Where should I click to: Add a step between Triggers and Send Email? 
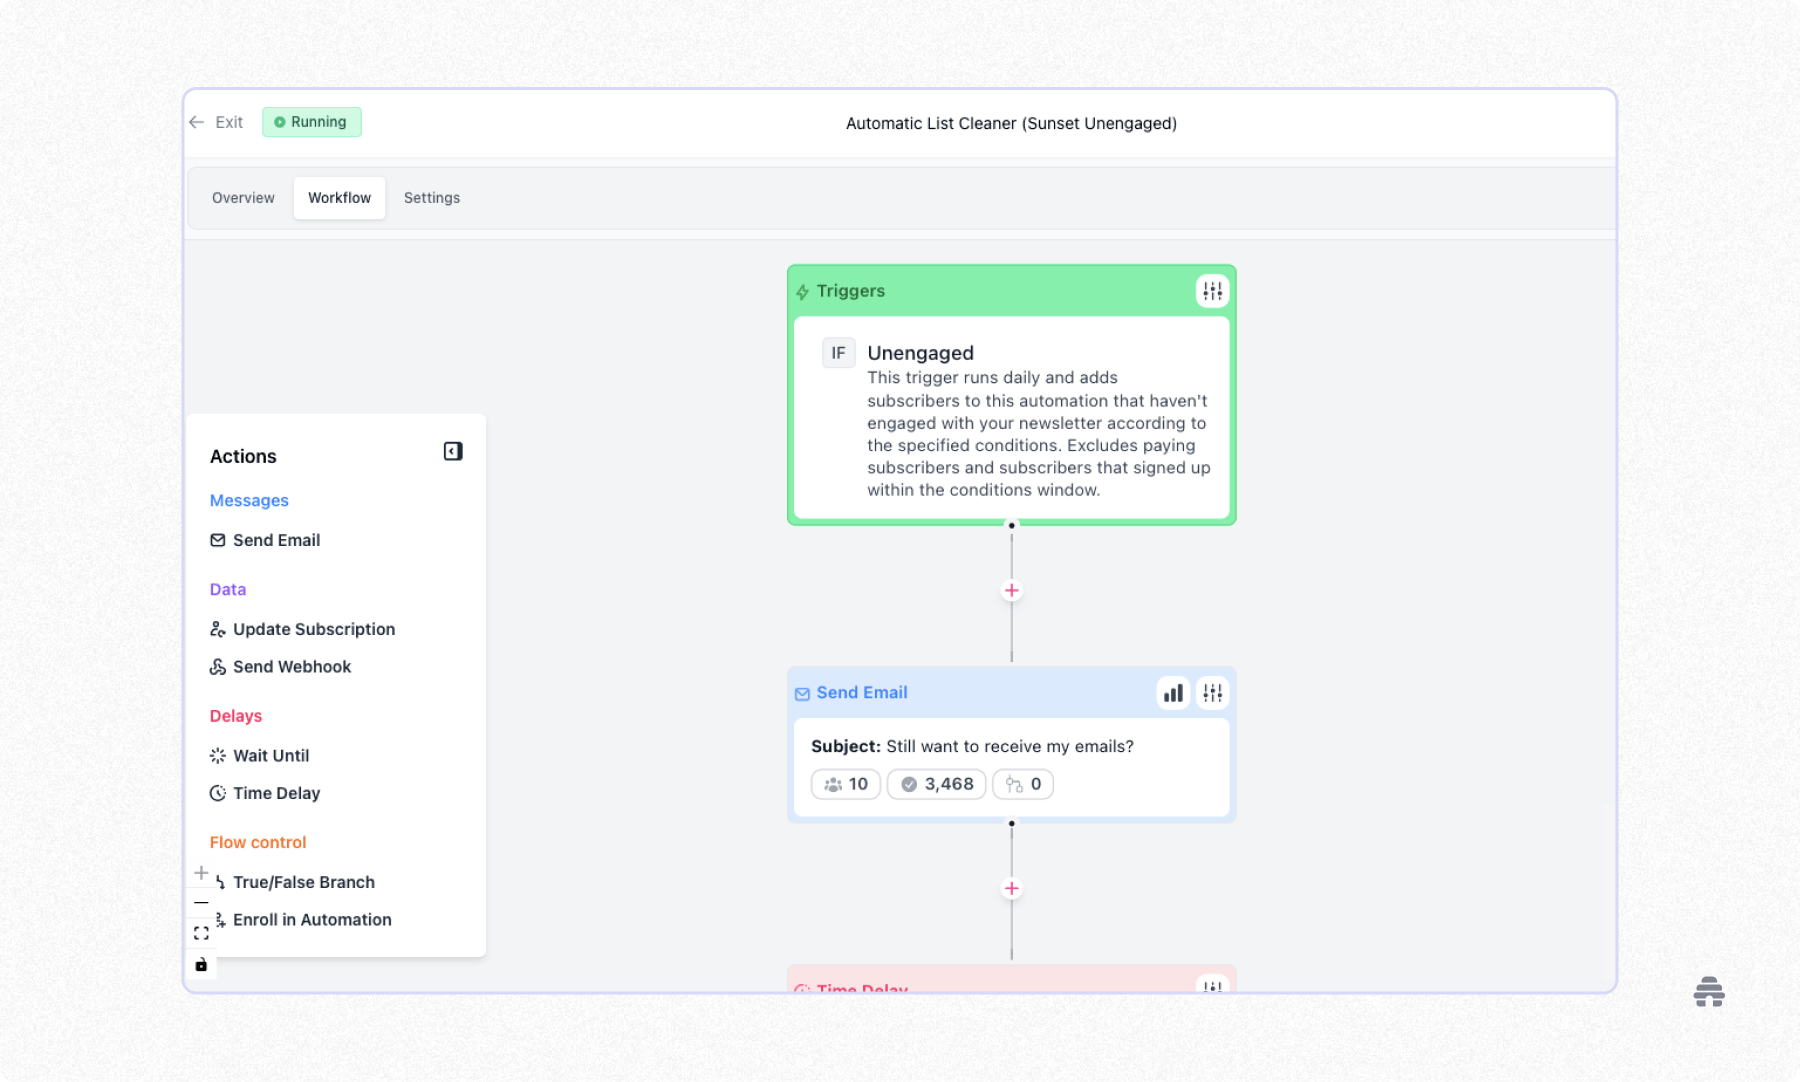pyautogui.click(x=1011, y=590)
